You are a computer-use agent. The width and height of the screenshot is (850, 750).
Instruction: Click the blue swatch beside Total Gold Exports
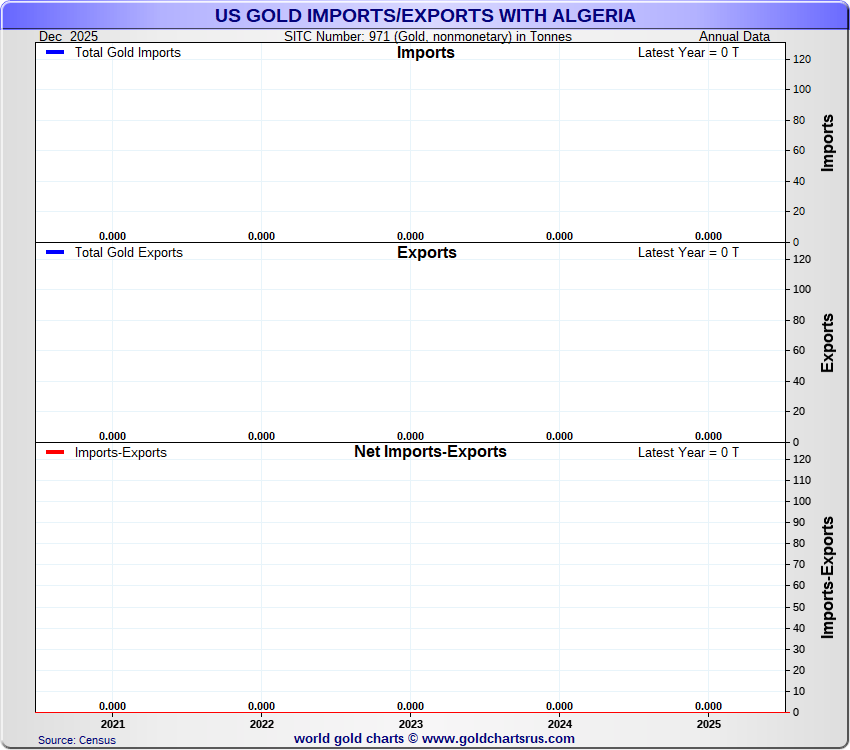[55, 253]
